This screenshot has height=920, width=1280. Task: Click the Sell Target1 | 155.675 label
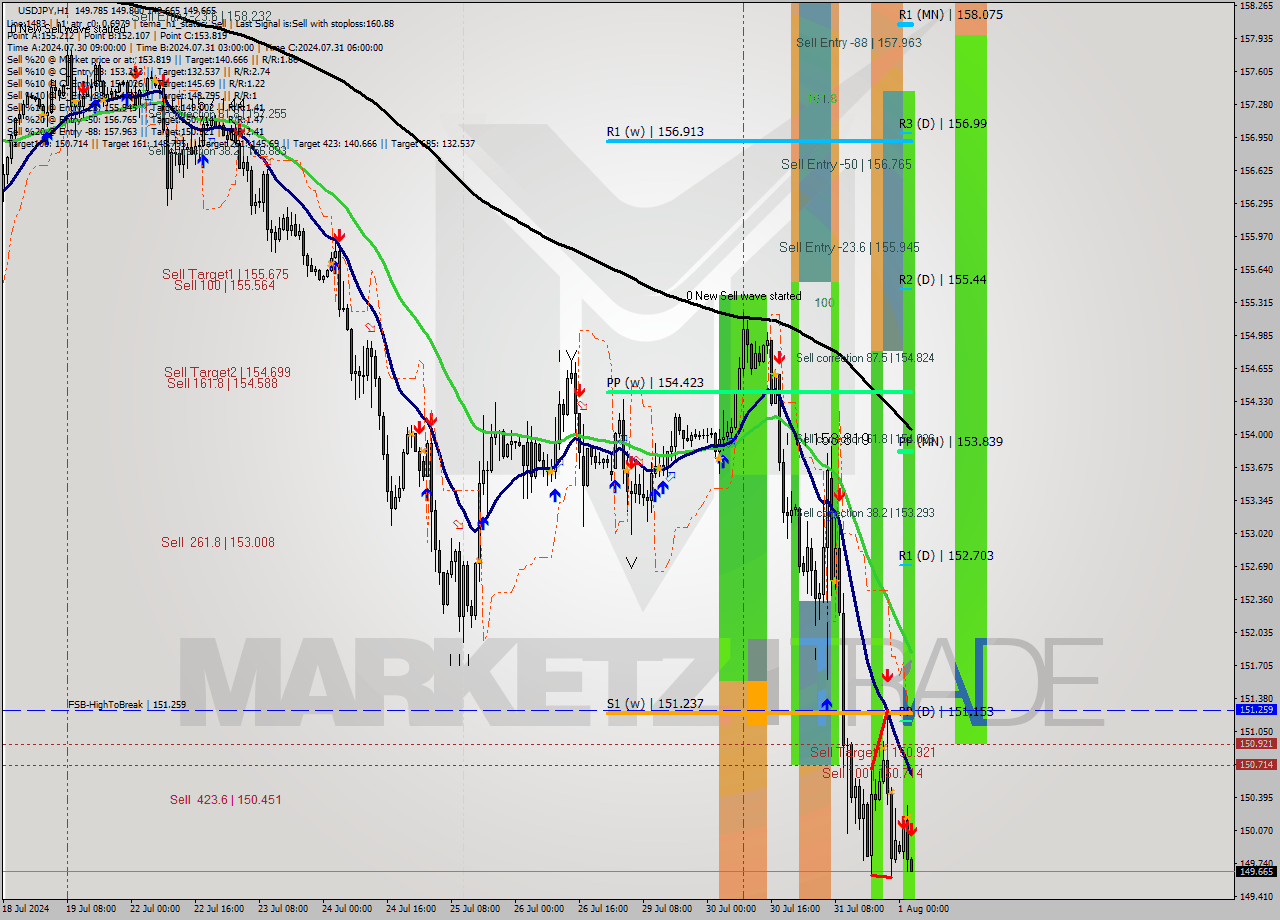pos(225,274)
